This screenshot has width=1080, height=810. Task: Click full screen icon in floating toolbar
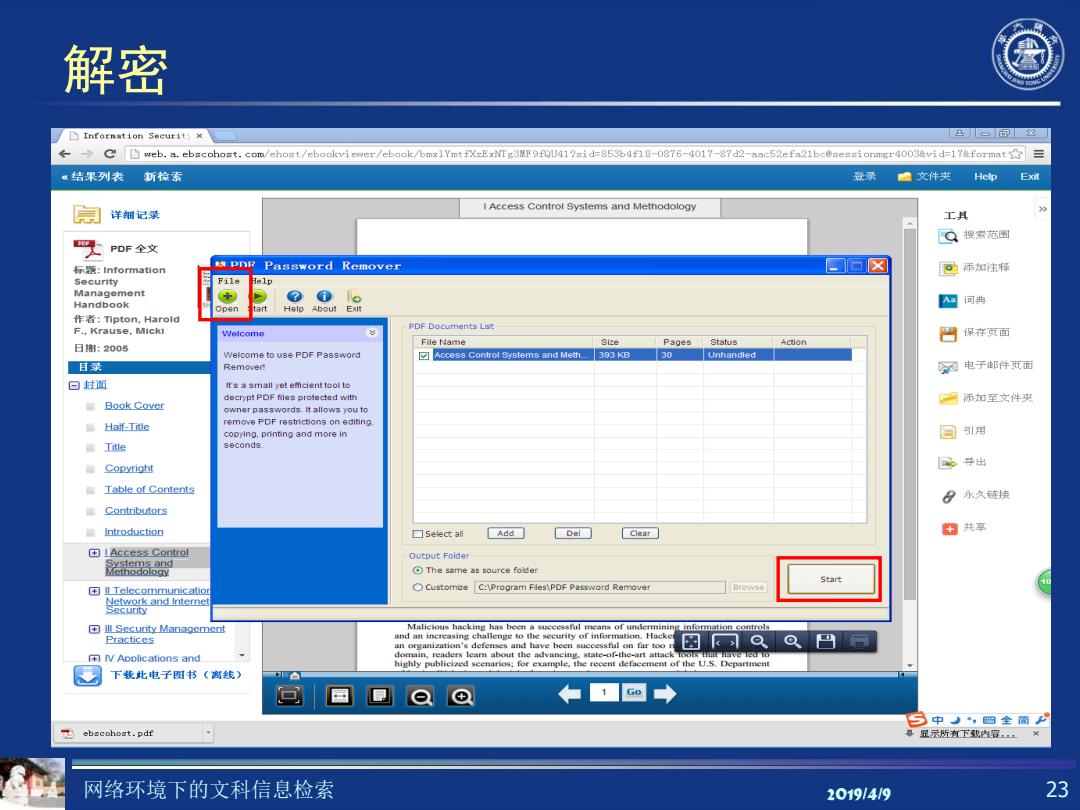pyautogui.click(x=691, y=642)
